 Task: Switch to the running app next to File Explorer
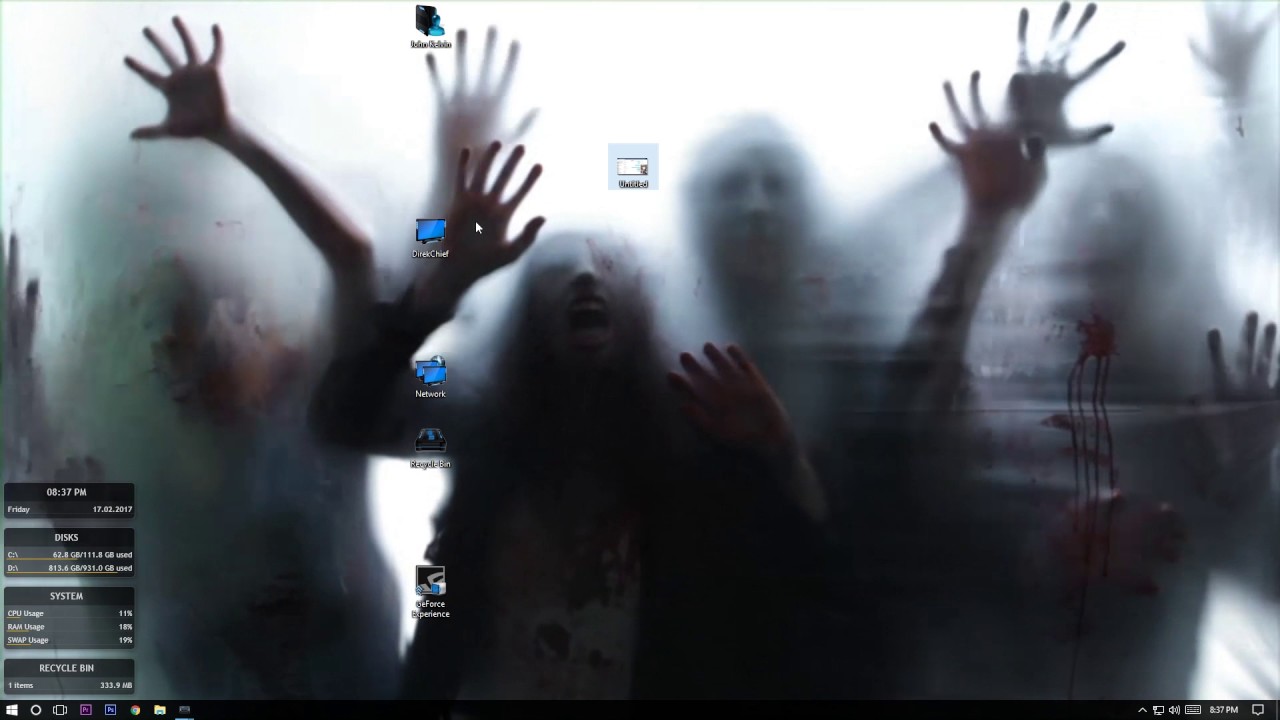point(184,710)
